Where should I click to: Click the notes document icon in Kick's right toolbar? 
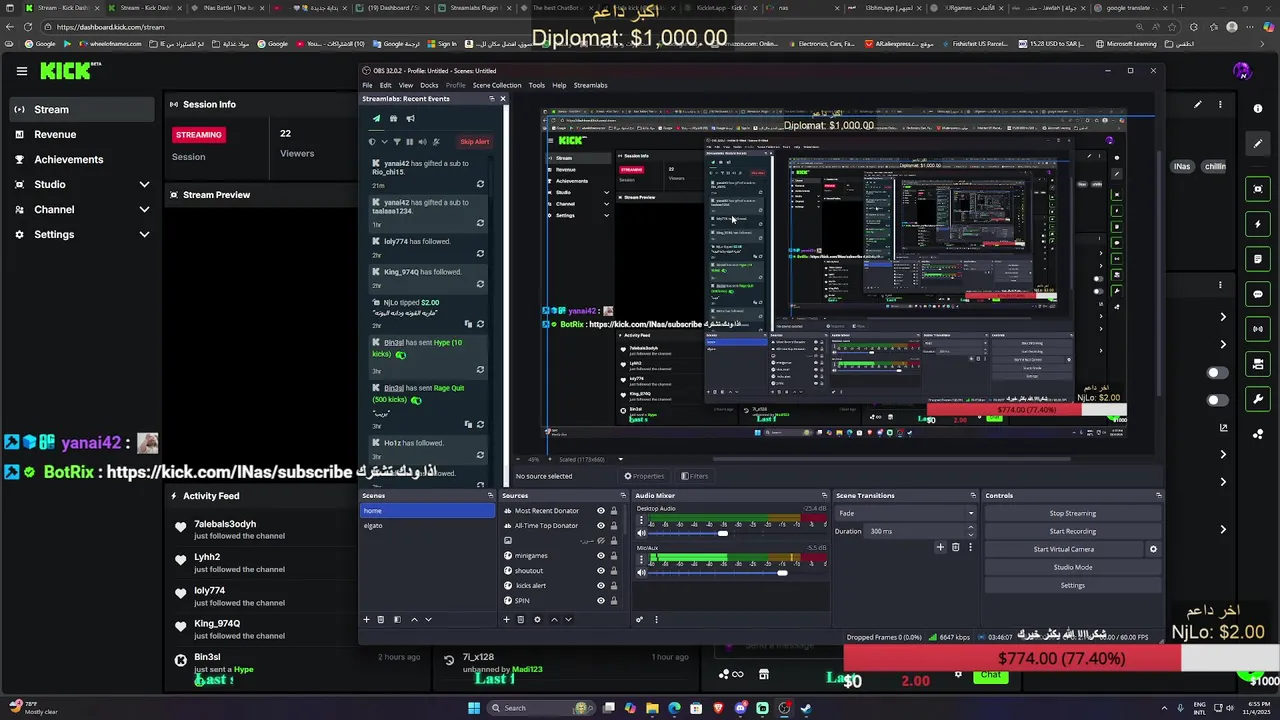pos(1258,259)
